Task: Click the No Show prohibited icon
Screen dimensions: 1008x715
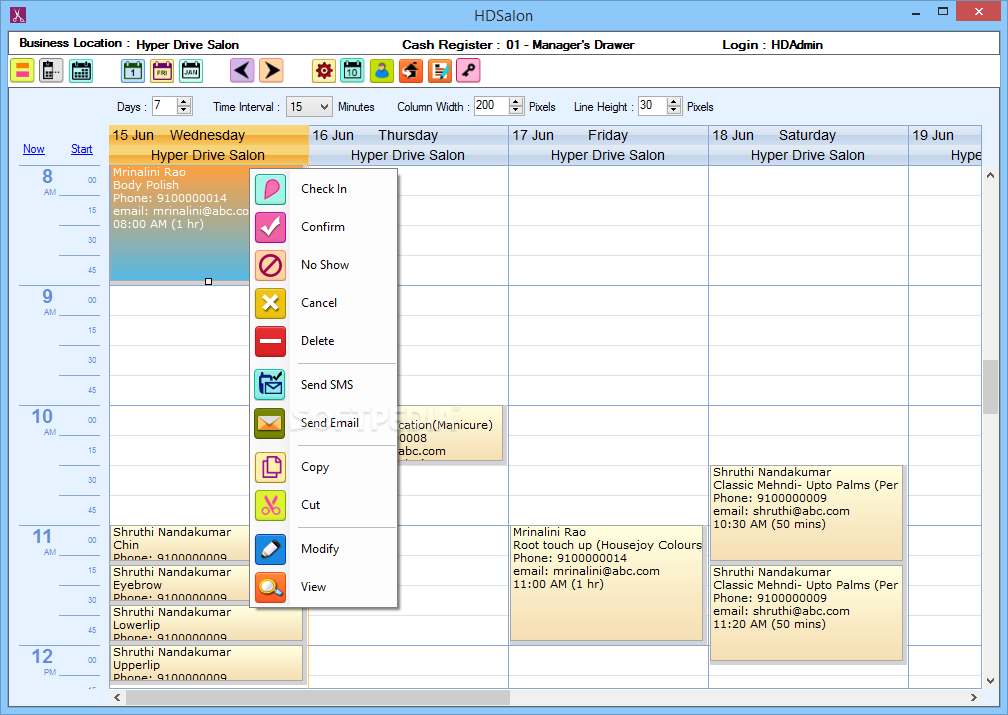Action: 271,265
